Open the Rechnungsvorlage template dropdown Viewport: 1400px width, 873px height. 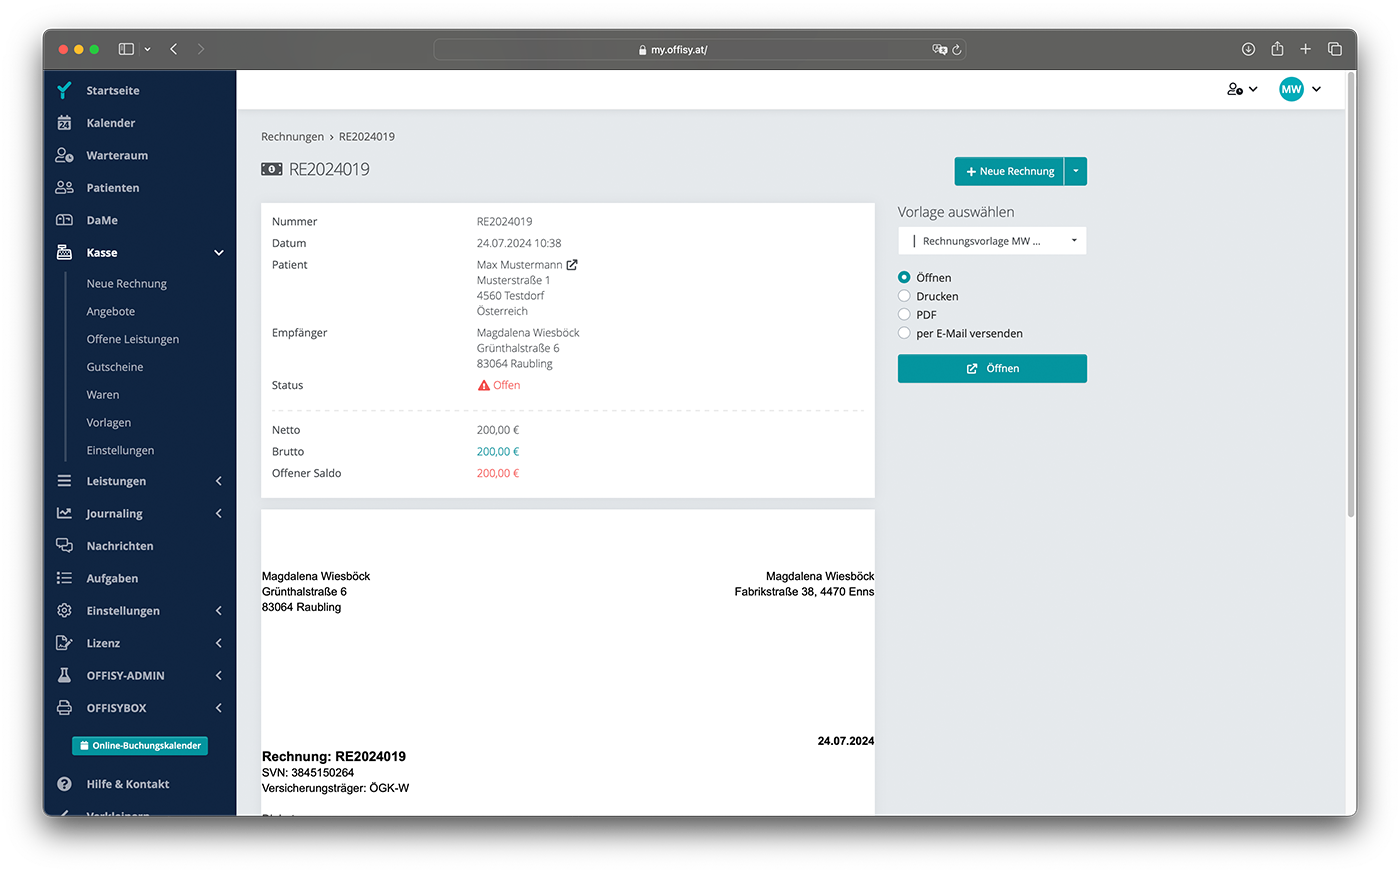(992, 241)
